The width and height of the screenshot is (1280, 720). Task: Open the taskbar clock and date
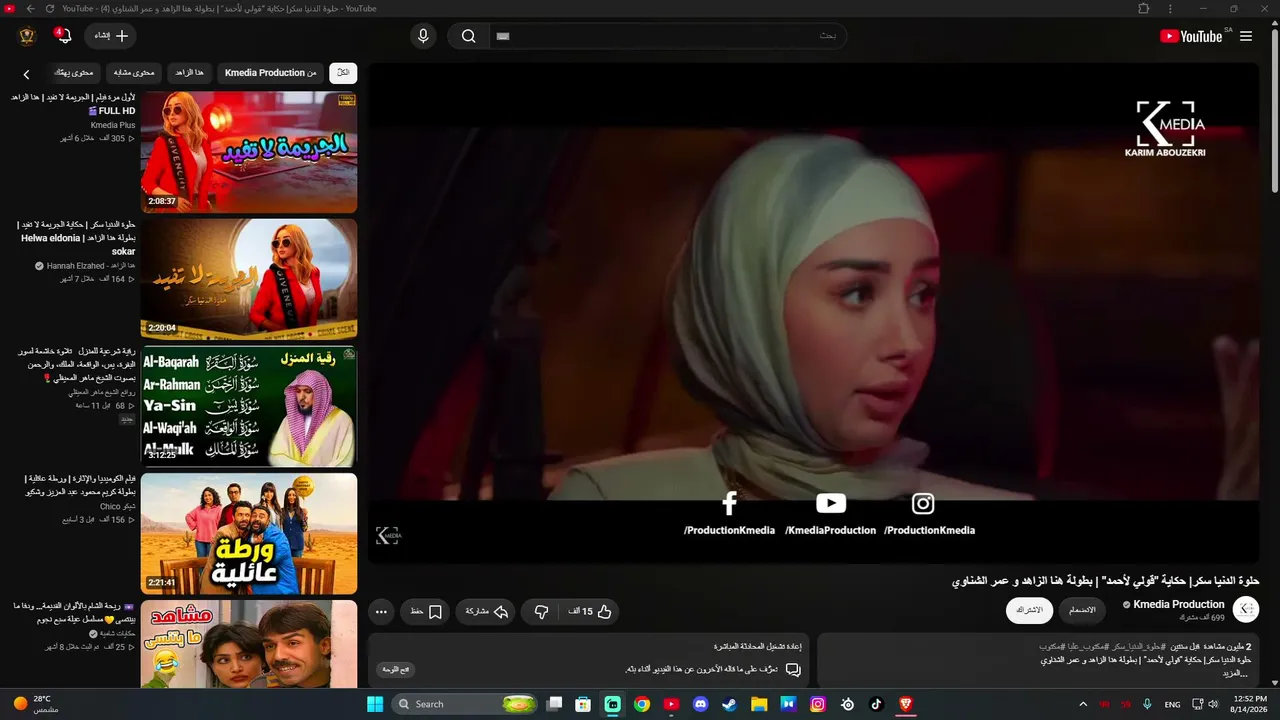1250,704
